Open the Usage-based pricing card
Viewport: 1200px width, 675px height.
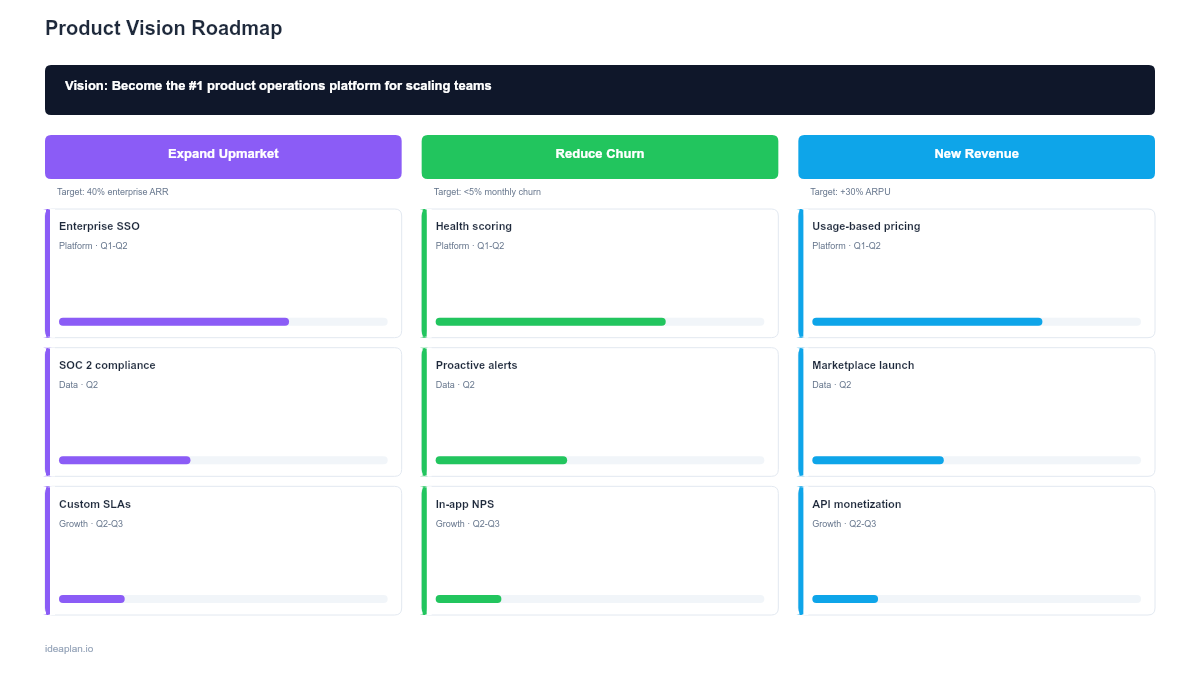975,273
